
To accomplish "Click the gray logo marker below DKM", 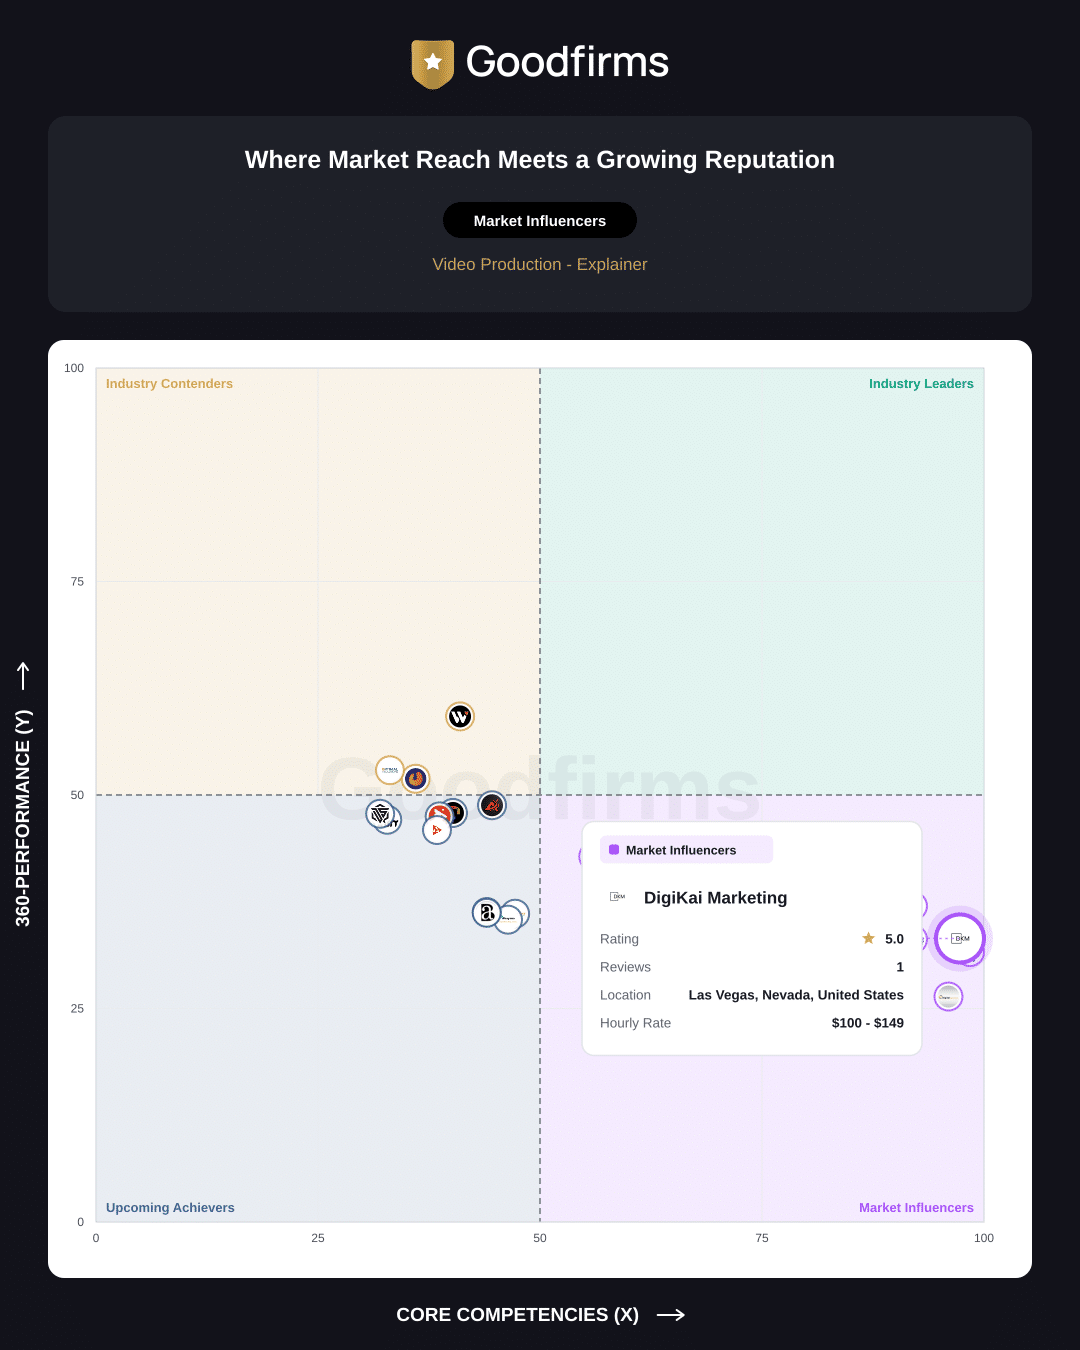I will [x=948, y=996].
